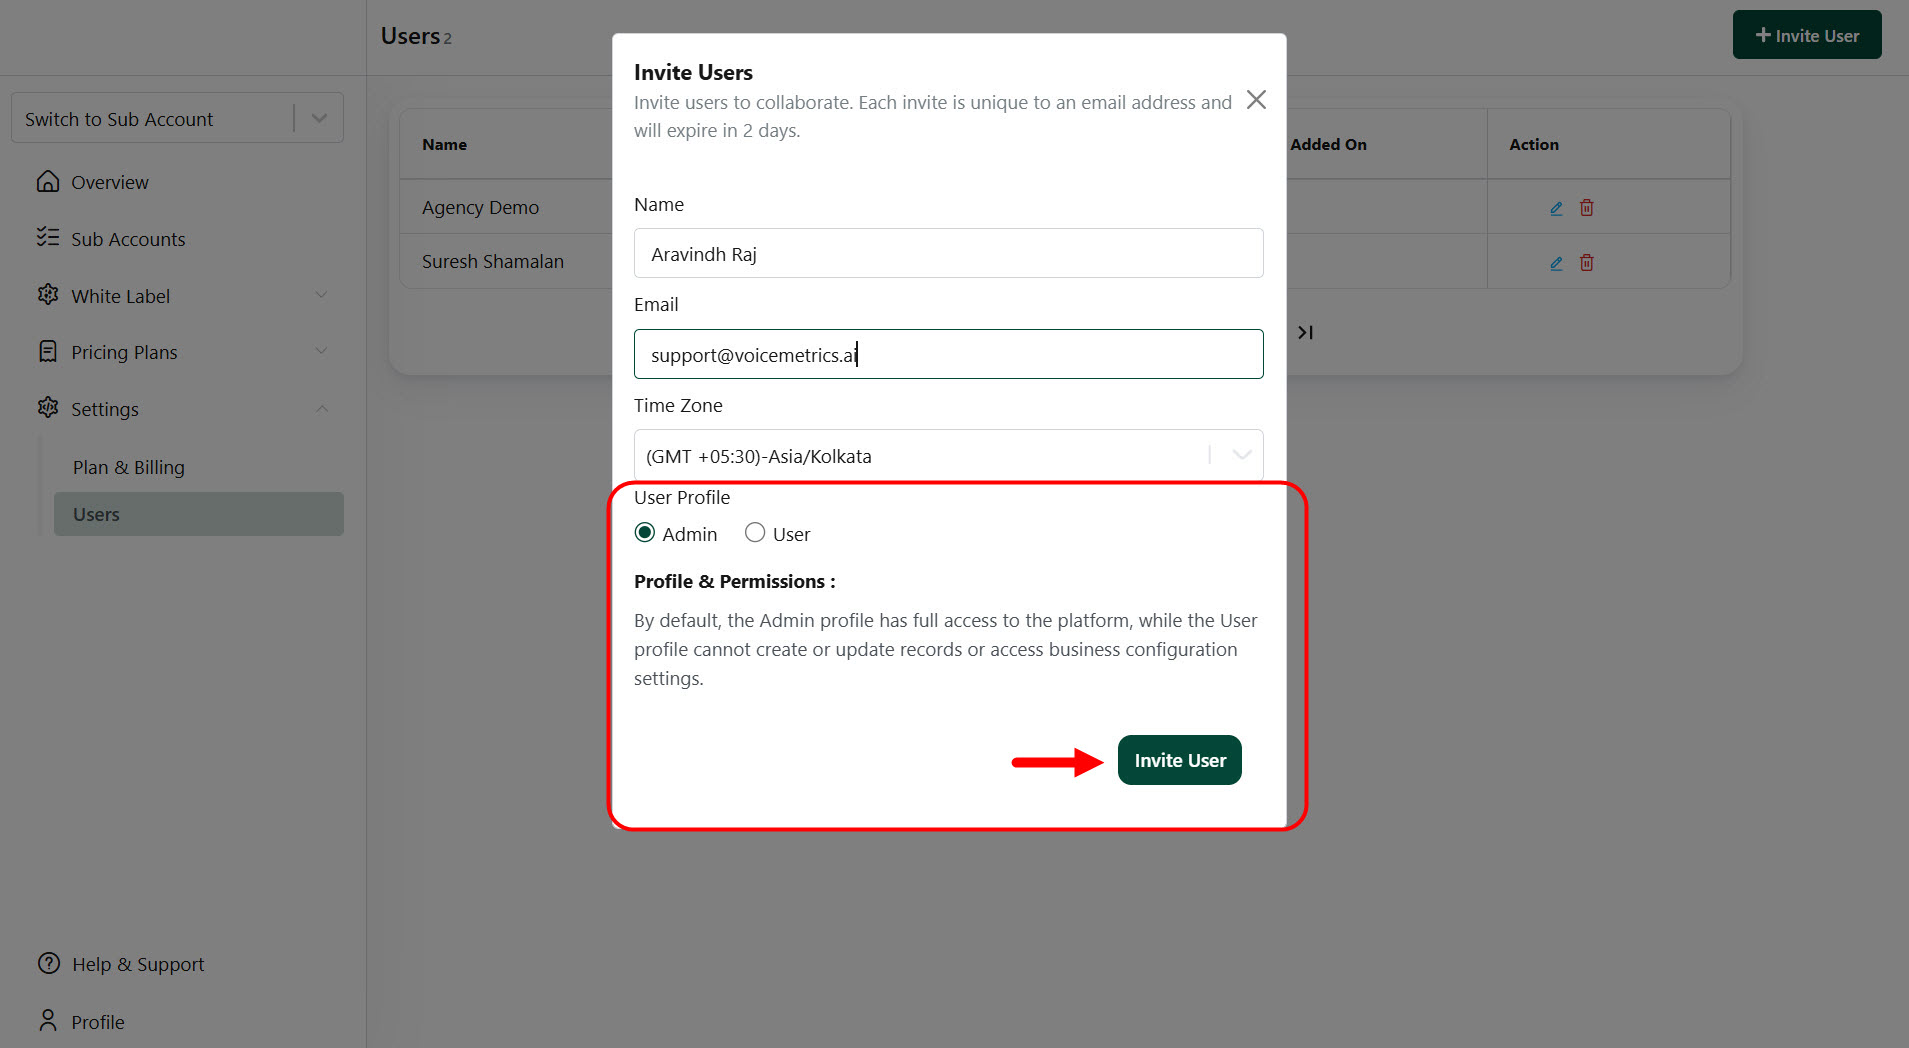Open Overview in sidebar
Screen dimensions: 1909x1048
tap(109, 182)
